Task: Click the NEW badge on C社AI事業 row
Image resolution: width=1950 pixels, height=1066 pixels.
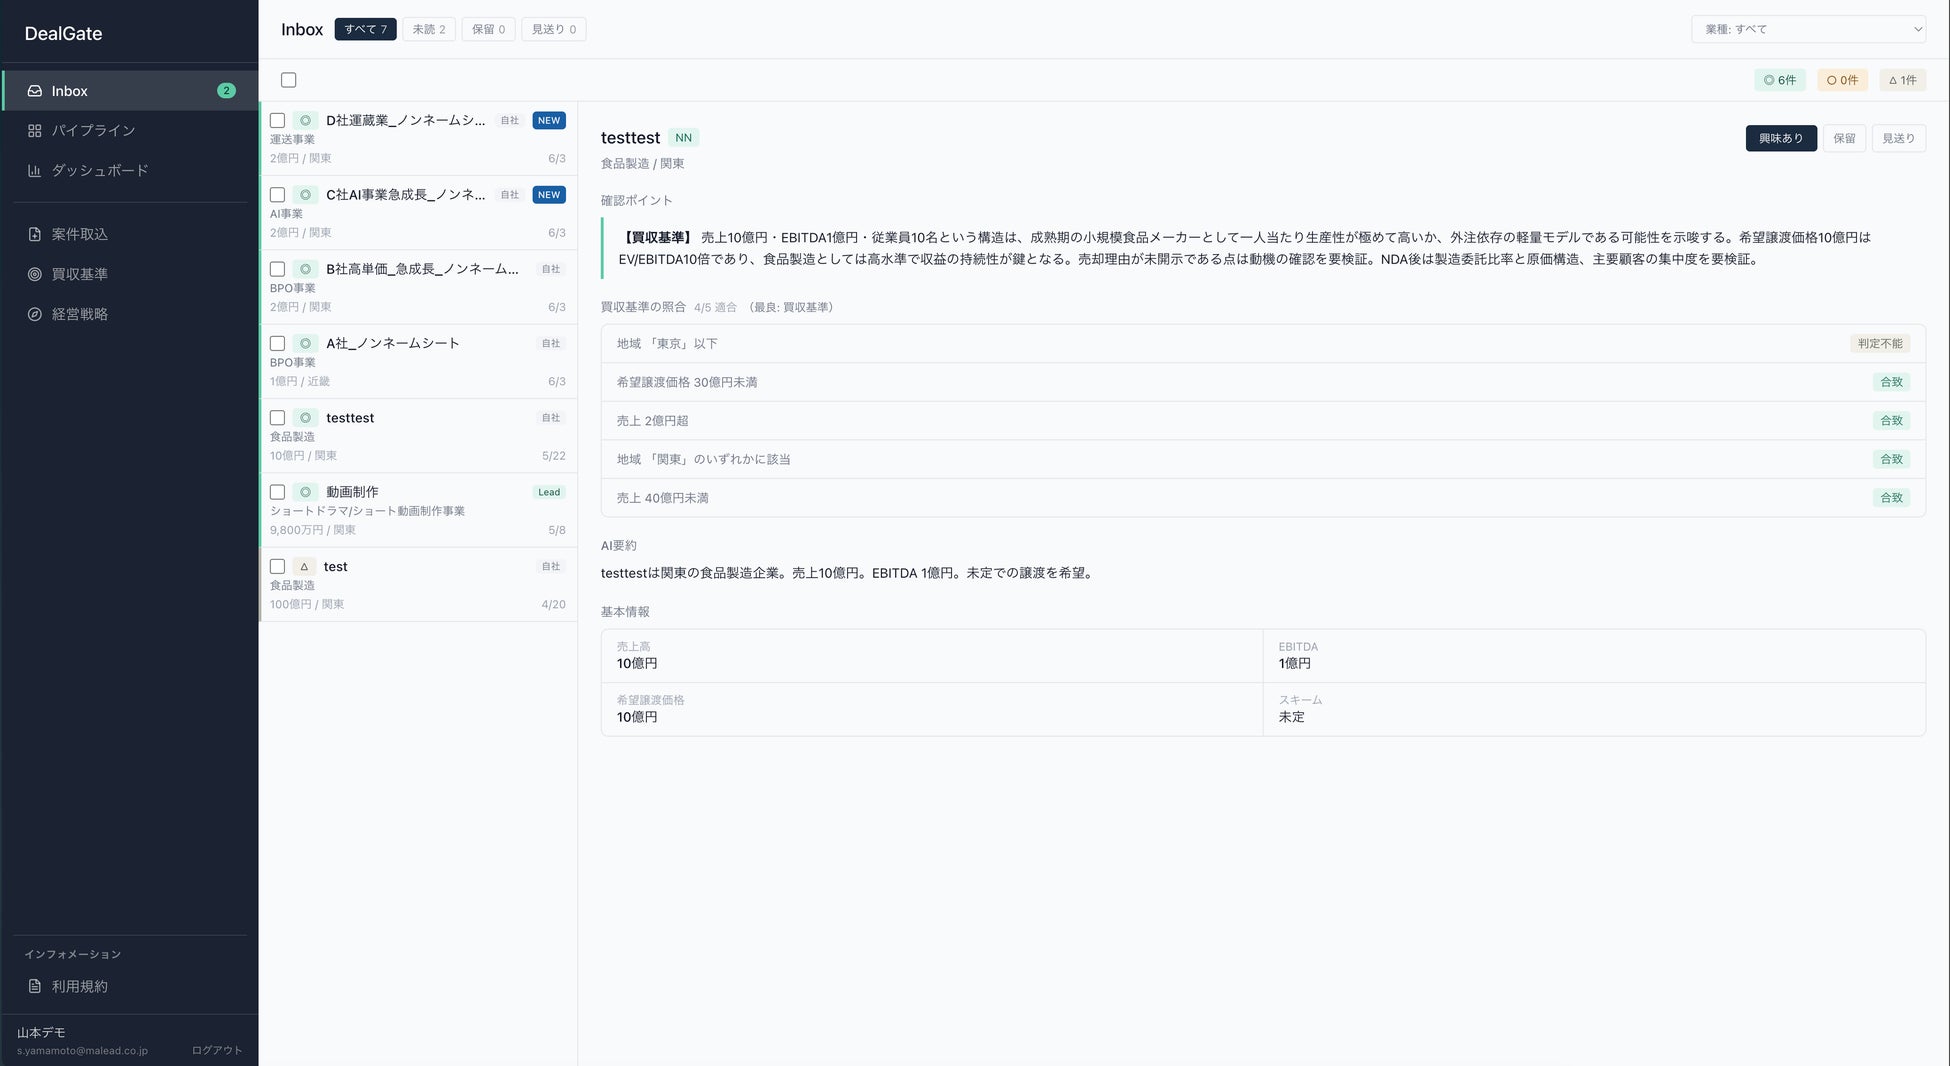Action: [549, 195]
